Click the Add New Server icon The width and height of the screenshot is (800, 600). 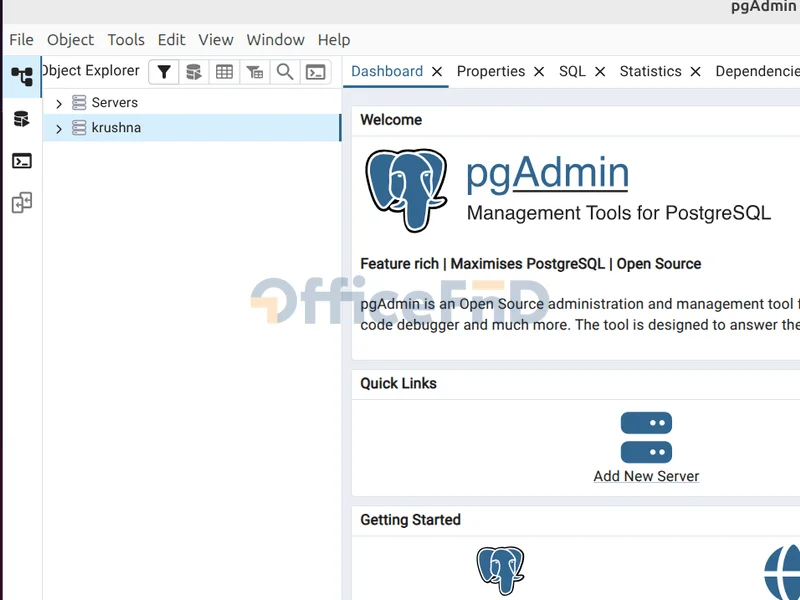click(646, 437)
